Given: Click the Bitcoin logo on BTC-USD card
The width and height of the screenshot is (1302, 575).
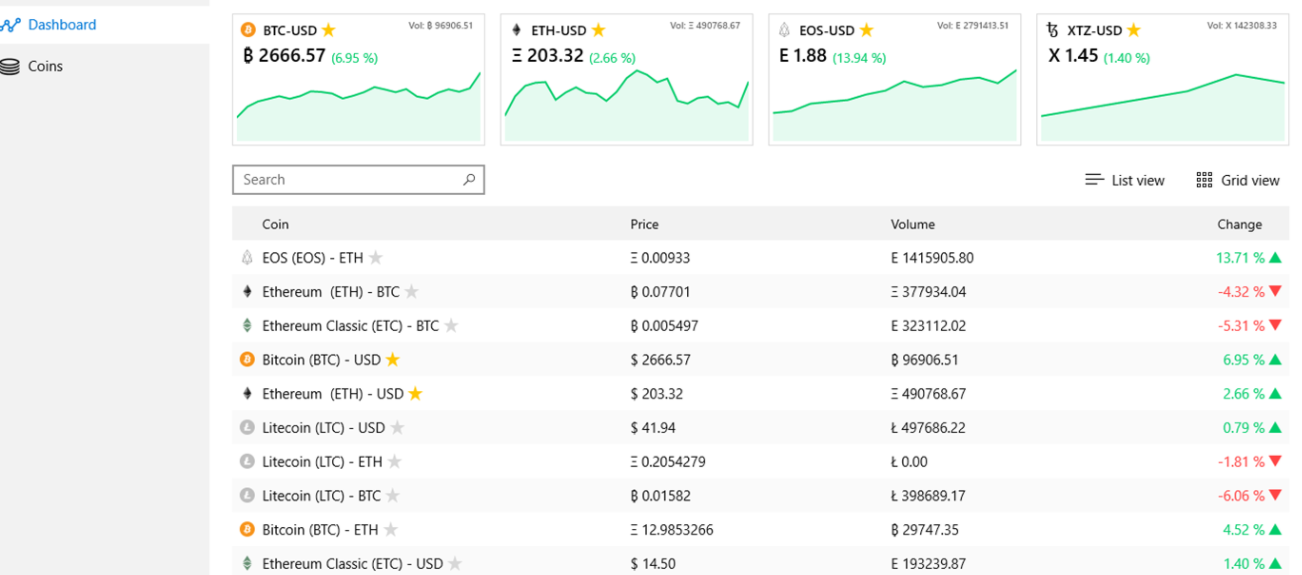Looking at the screenshot, I should click(x=249, y=30).
